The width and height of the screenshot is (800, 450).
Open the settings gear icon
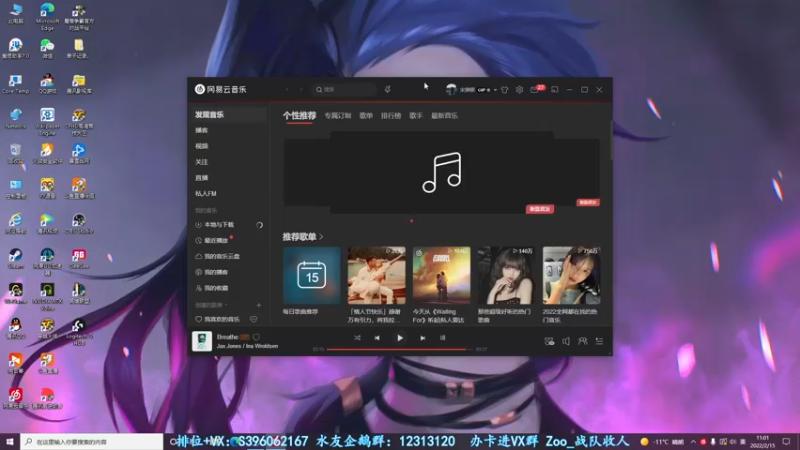(519, 89)
